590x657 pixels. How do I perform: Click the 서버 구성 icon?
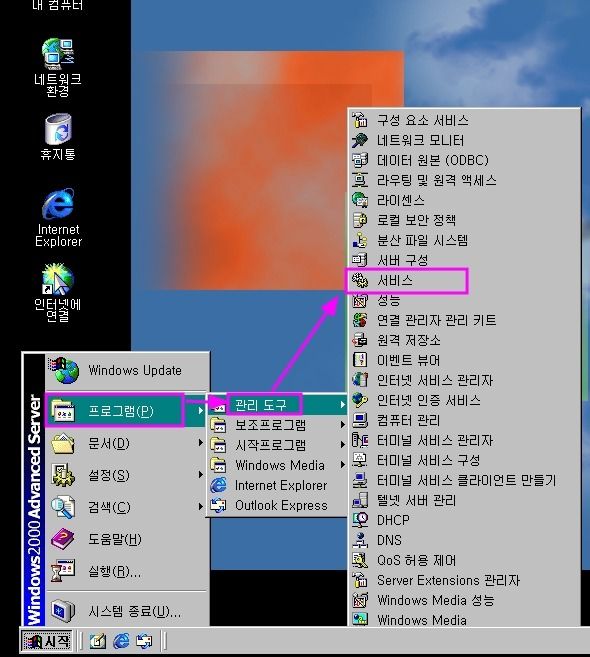(360, 260)
